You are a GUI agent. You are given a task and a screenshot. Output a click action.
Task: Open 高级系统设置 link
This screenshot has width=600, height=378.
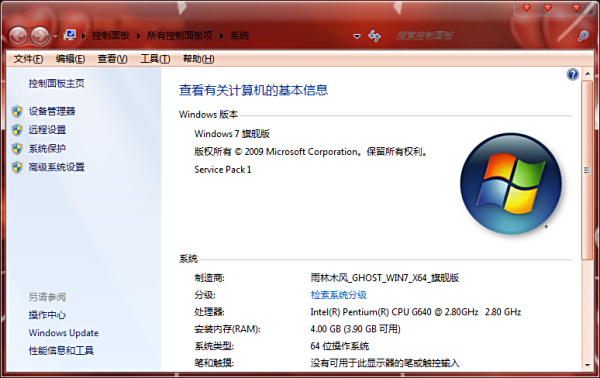tap(57, 167)
